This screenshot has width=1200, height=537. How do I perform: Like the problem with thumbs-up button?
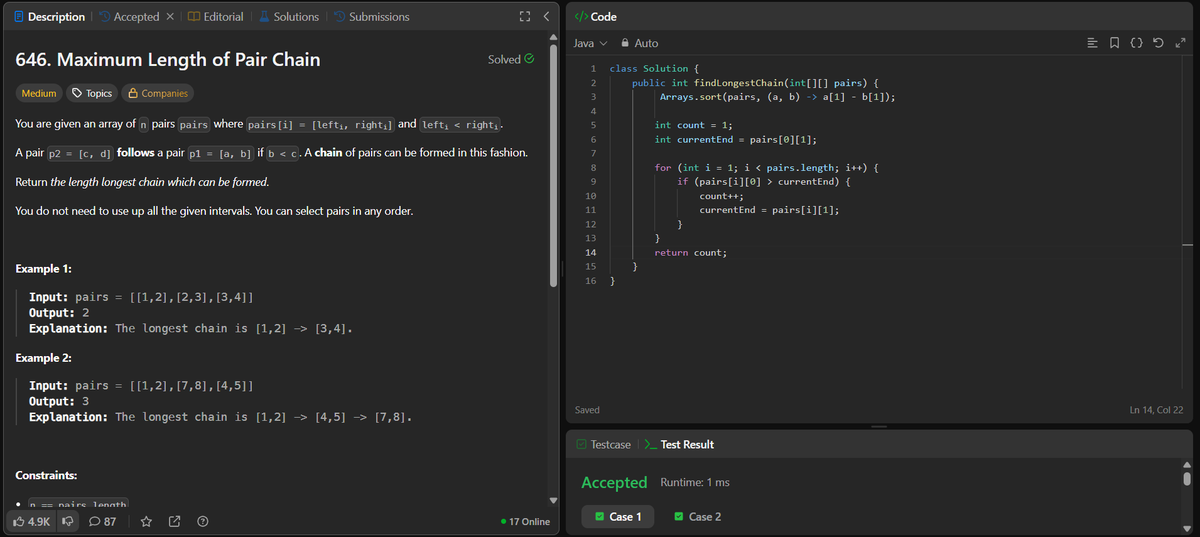[x=30, y=521]
